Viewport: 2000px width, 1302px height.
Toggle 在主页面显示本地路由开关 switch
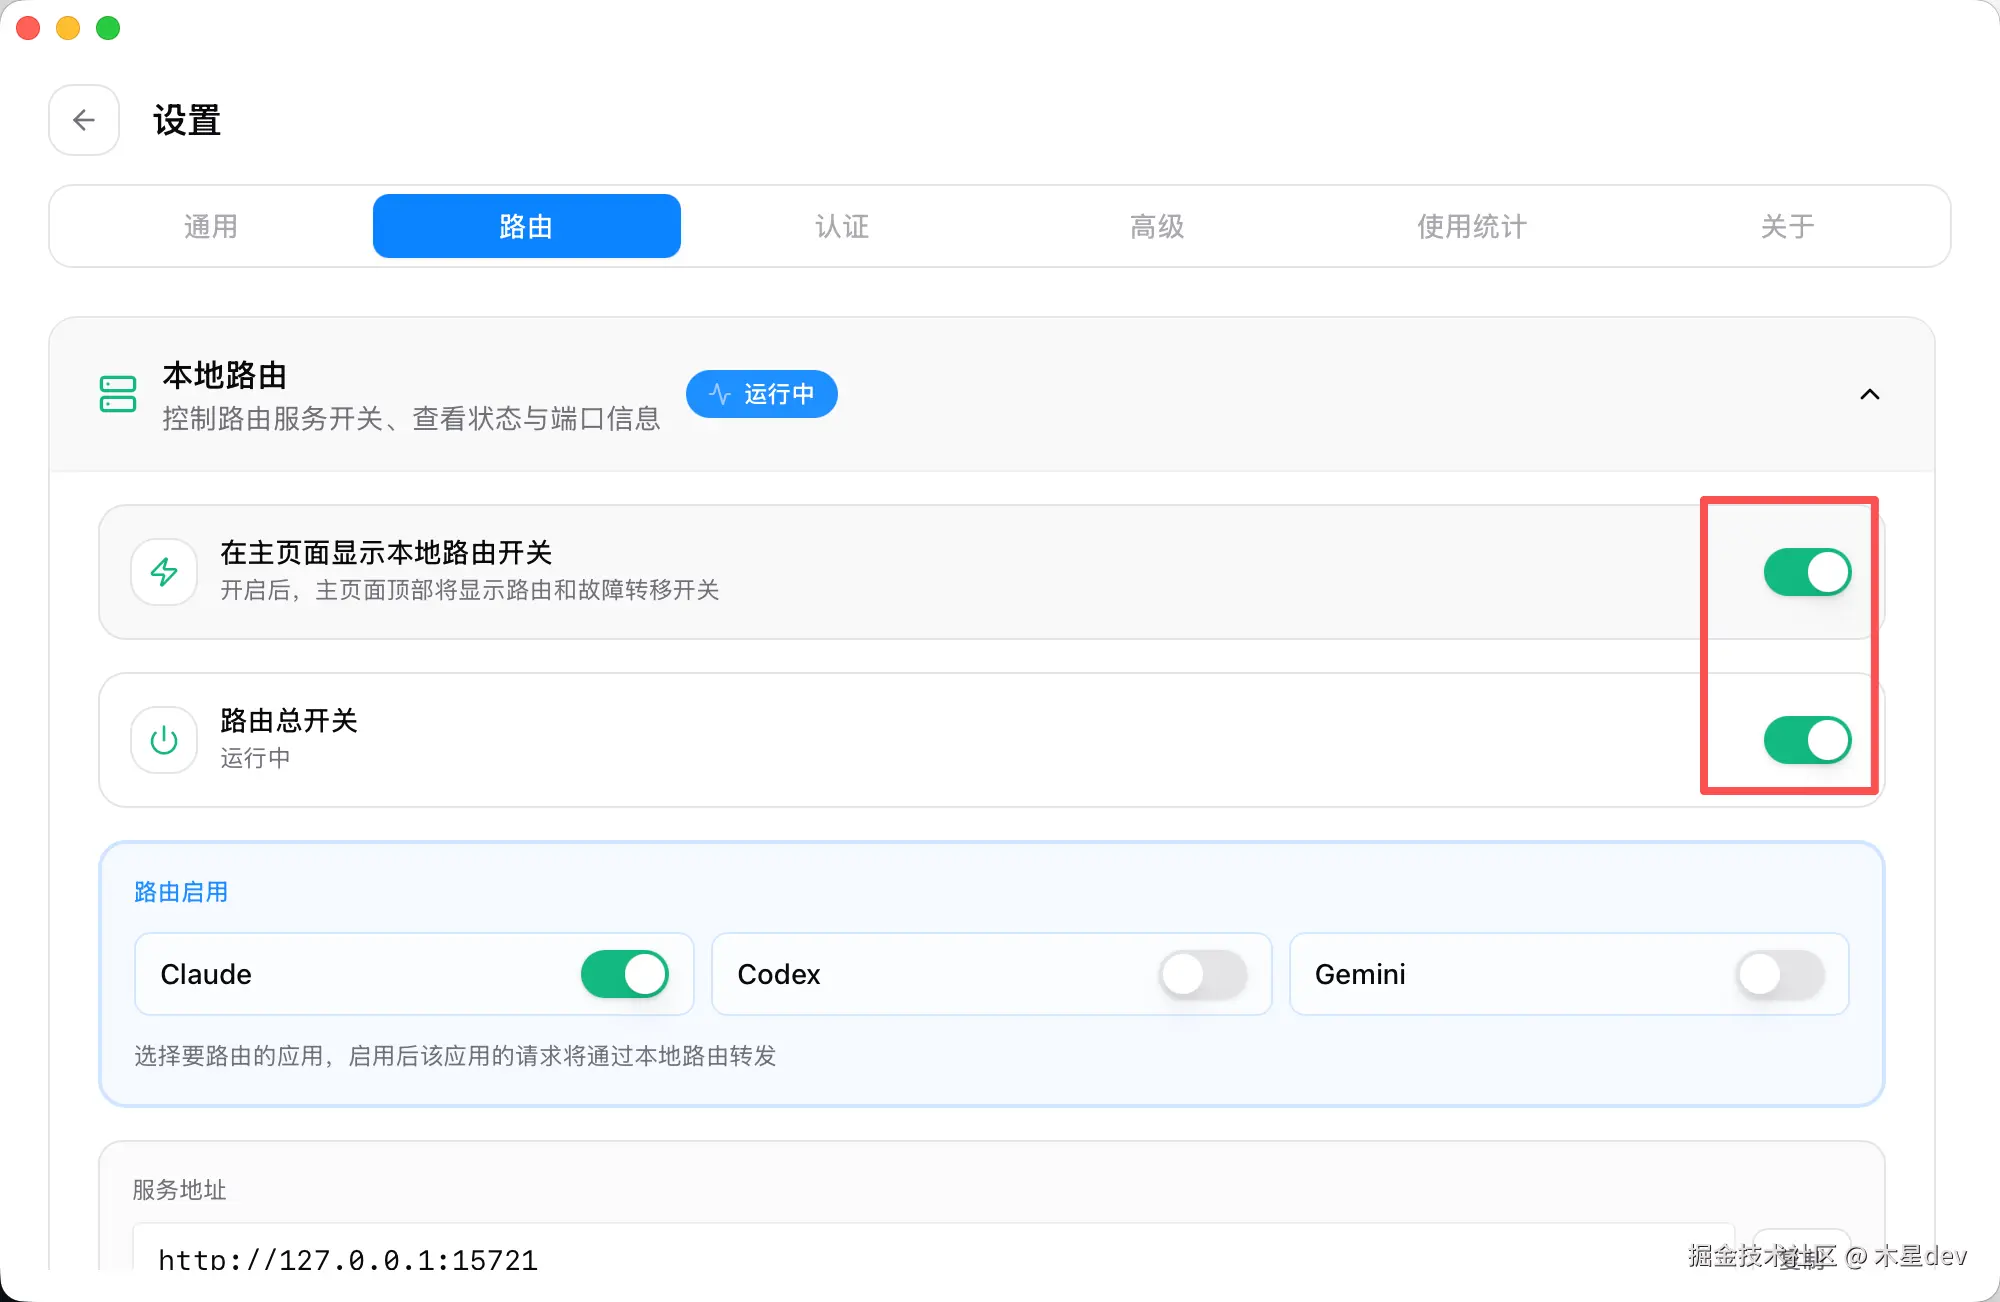click(x=1807, y=572)
